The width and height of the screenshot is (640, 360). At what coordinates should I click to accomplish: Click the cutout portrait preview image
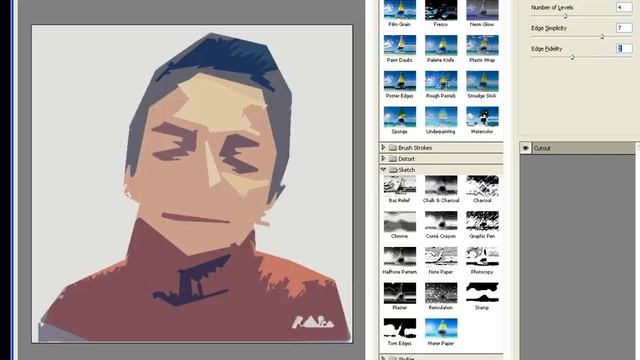(x=192, y=184)
